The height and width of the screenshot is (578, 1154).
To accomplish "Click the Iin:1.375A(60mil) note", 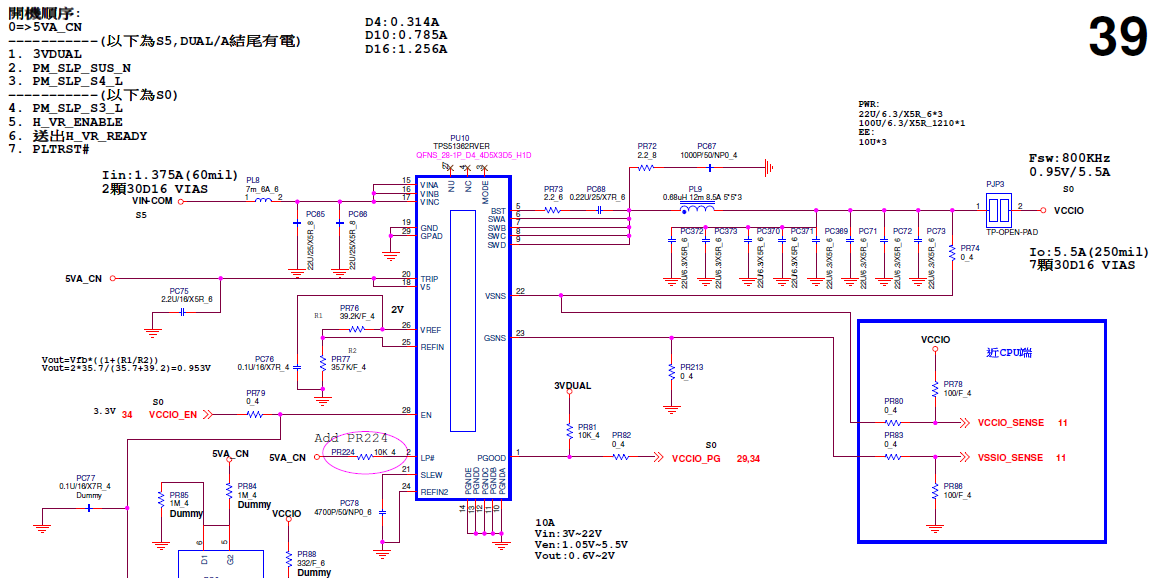I will [x=170, y=175].
